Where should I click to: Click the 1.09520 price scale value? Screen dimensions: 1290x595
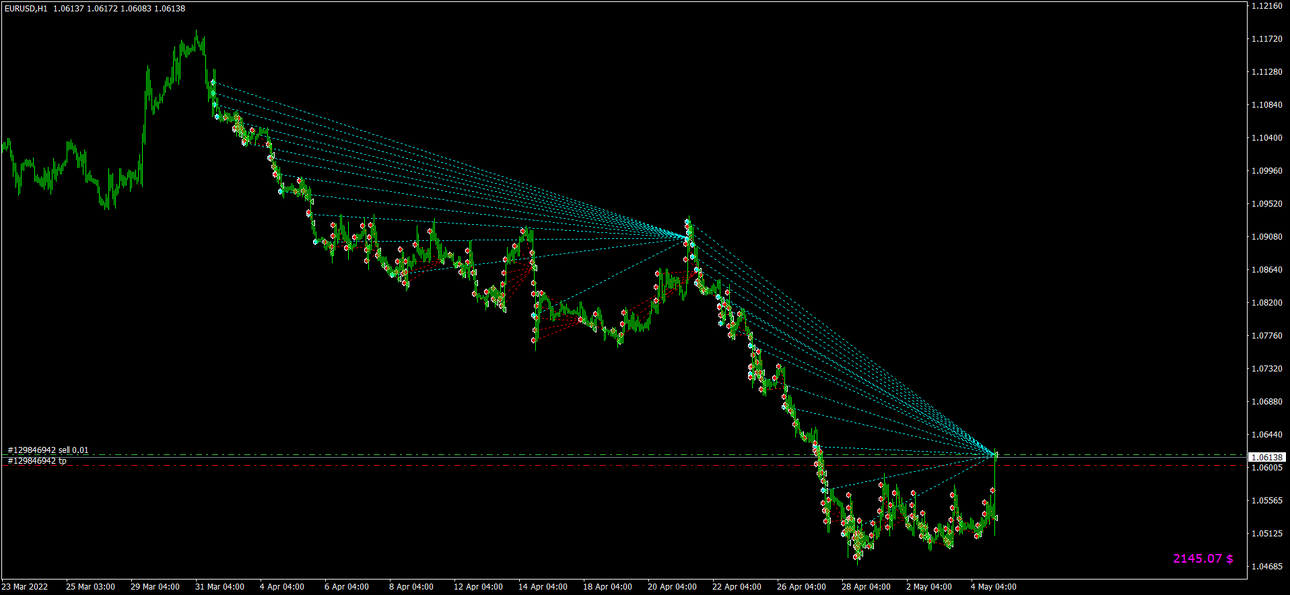point(1265,204)
